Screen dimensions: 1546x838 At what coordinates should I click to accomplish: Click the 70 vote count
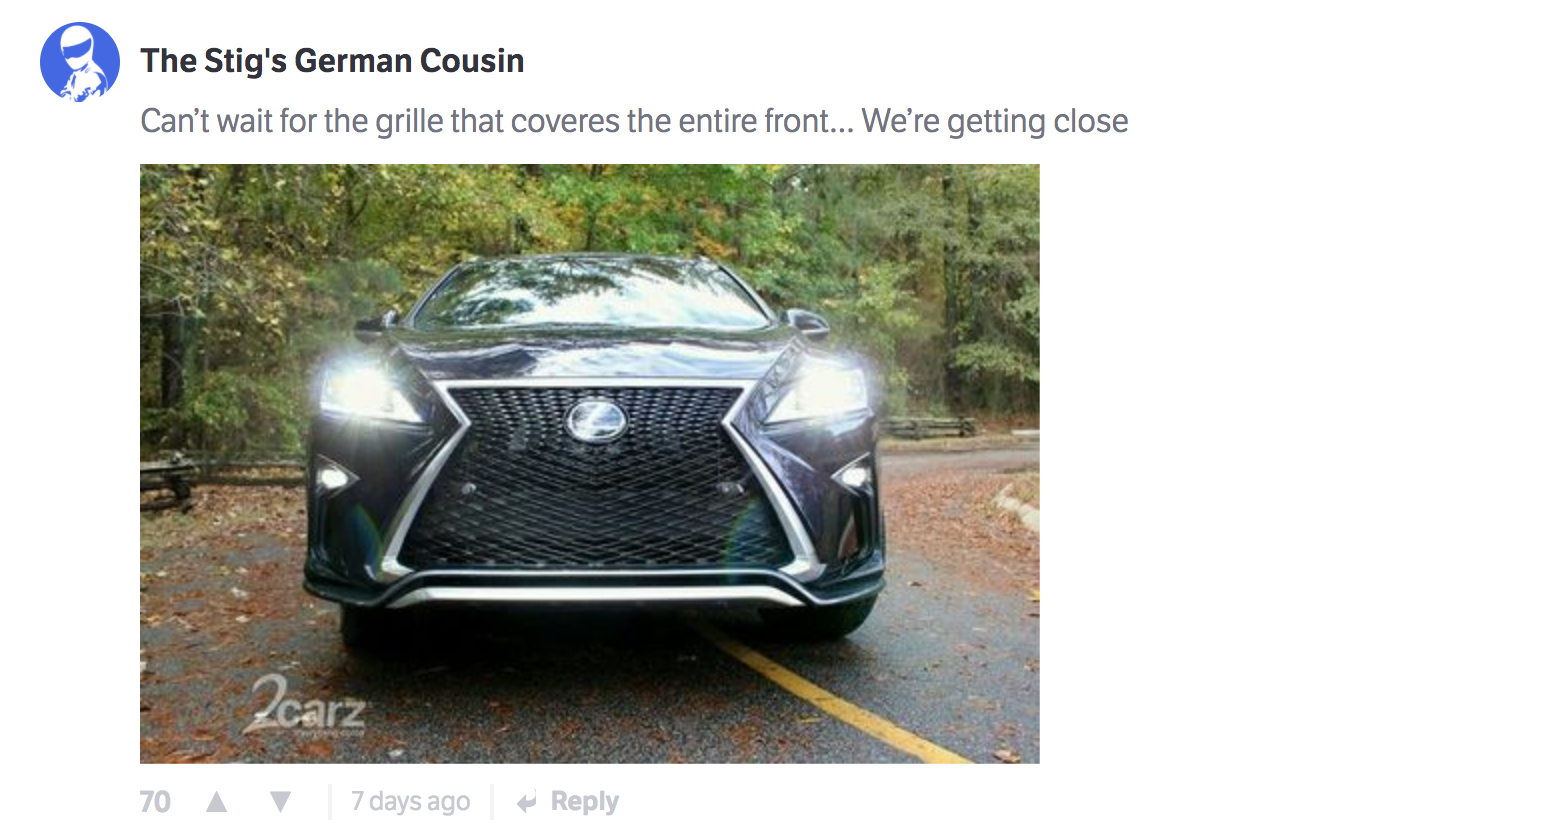coord(155,802)
